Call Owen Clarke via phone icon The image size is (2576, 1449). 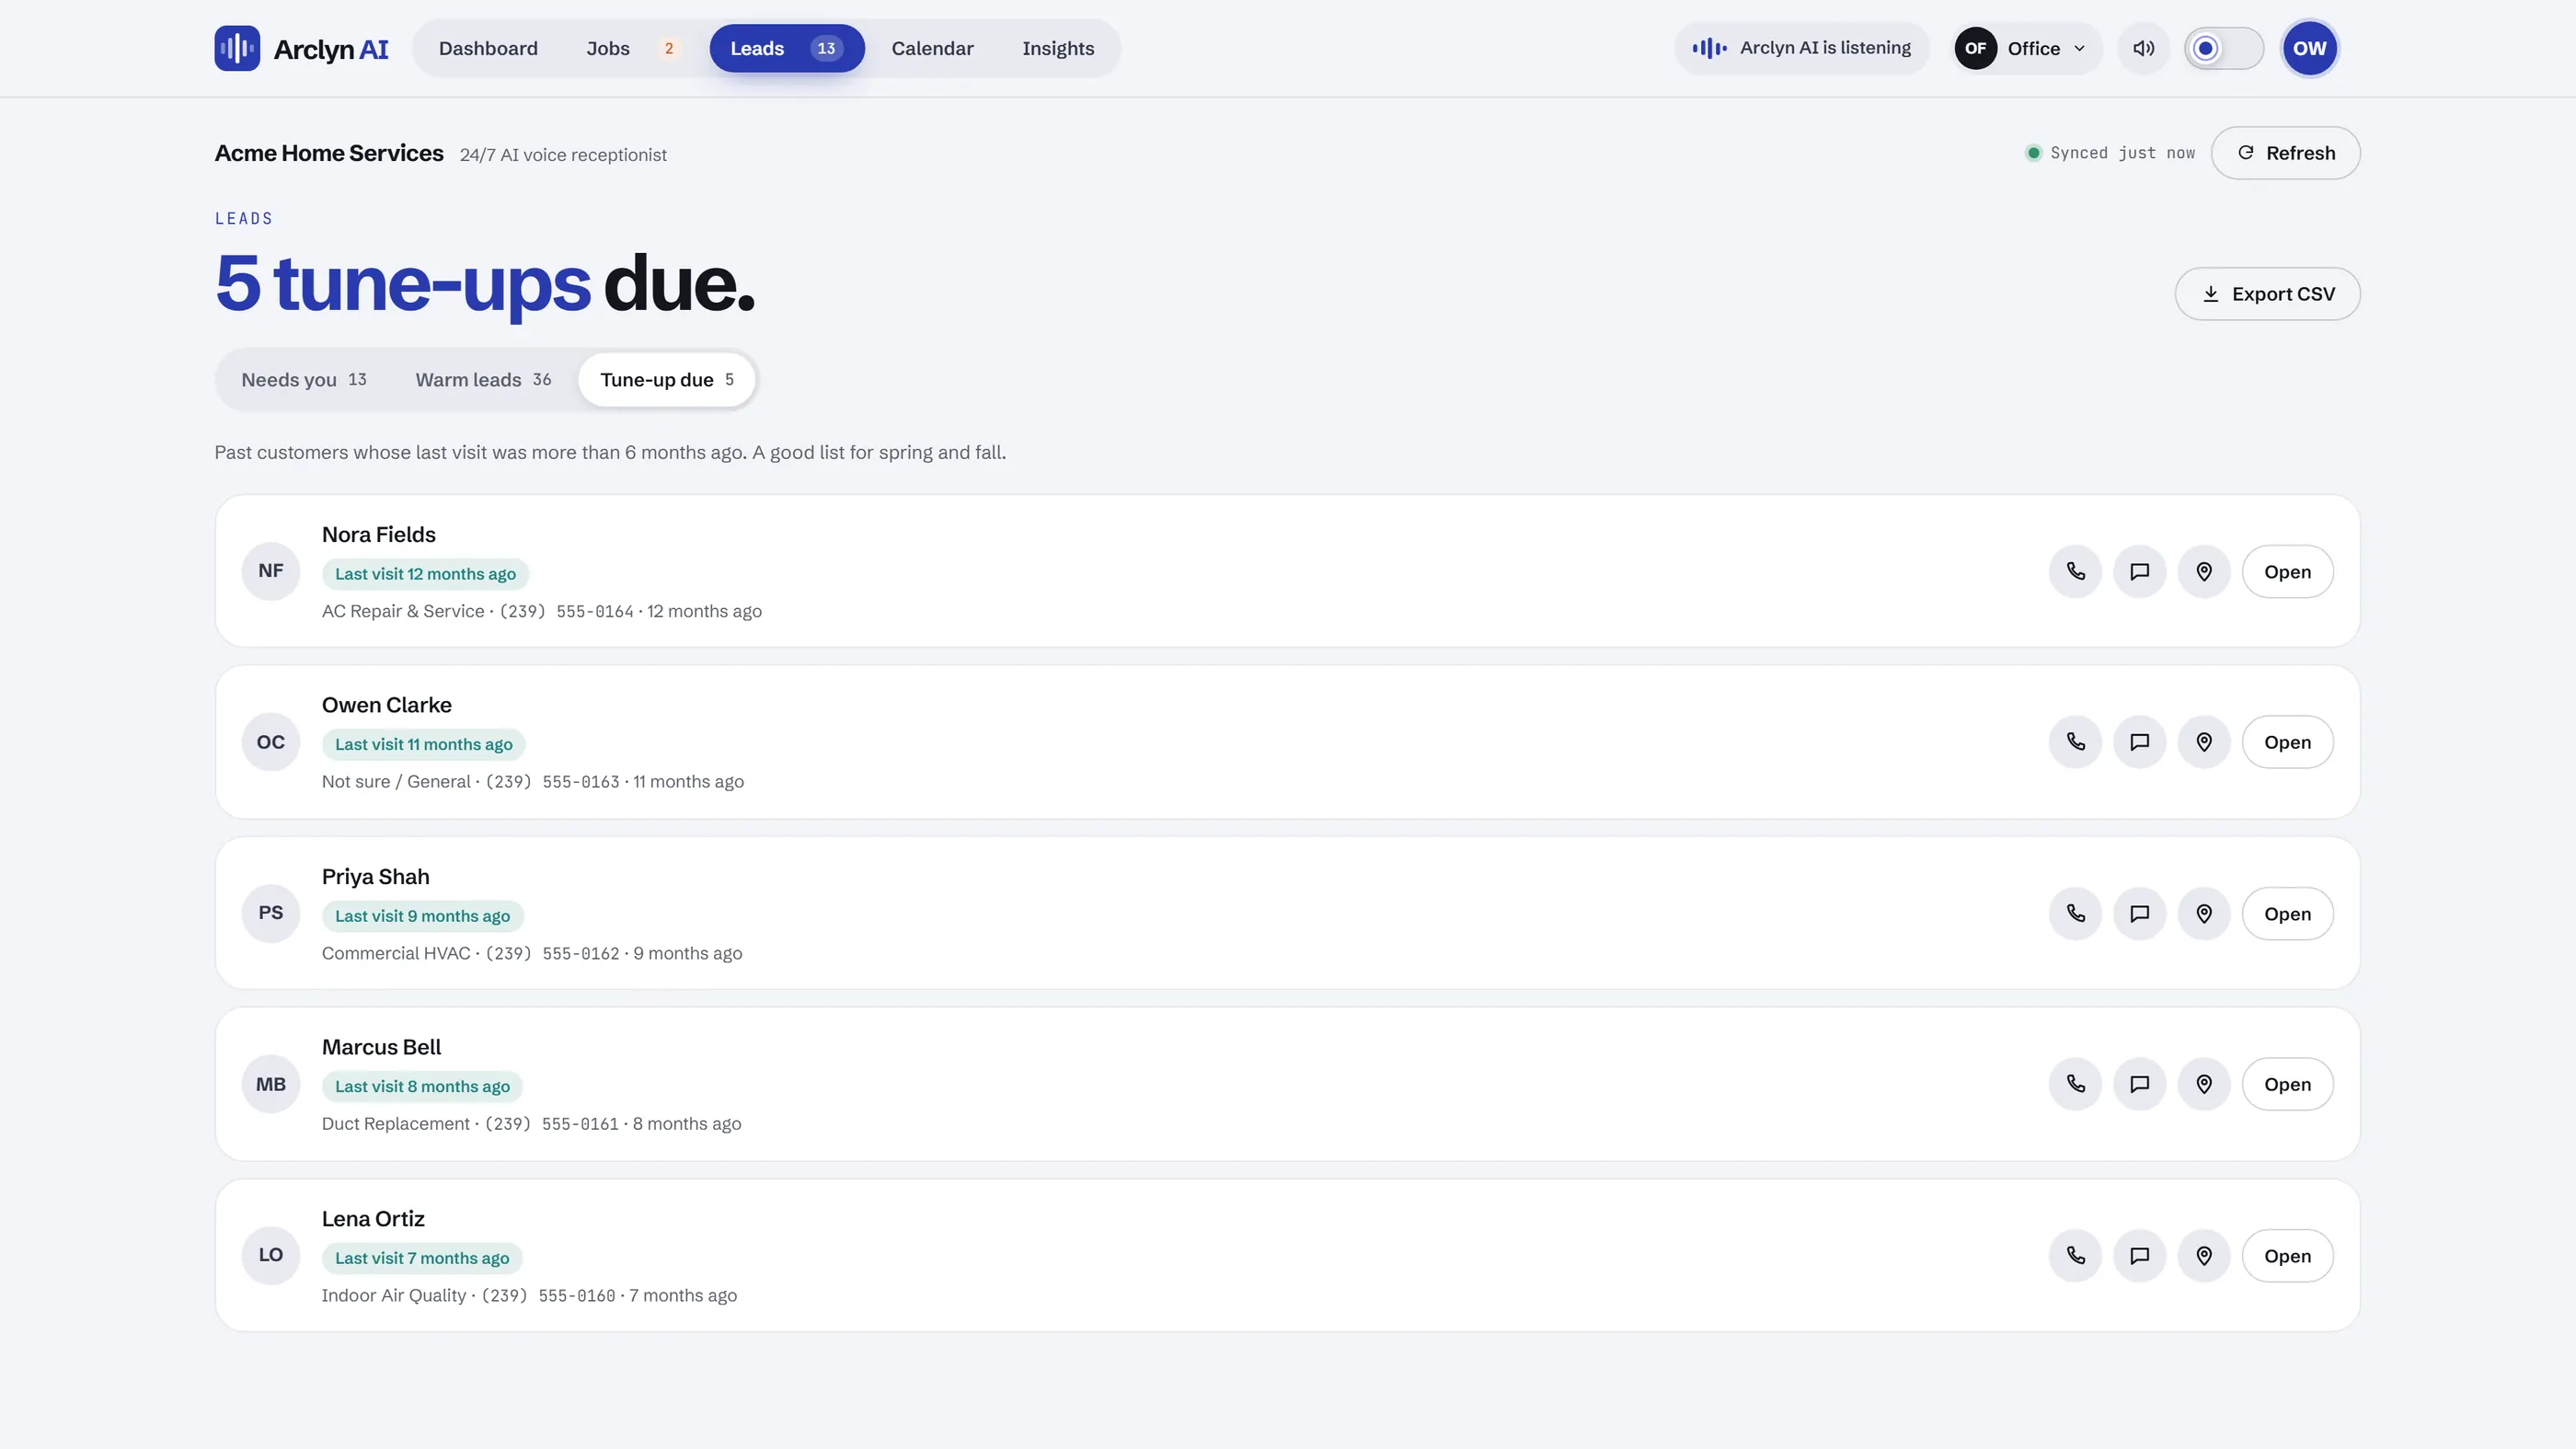click(x=2076, y=742)
